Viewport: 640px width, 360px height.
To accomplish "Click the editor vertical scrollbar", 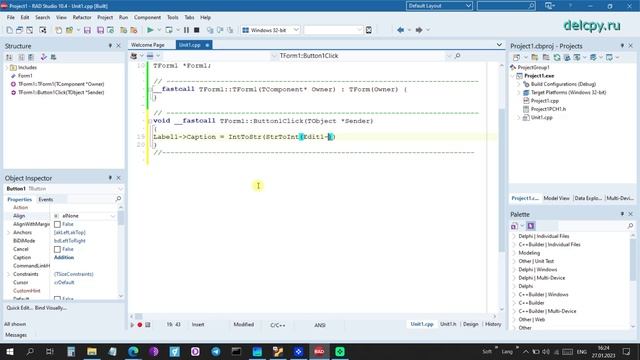I will click(502, 188).
